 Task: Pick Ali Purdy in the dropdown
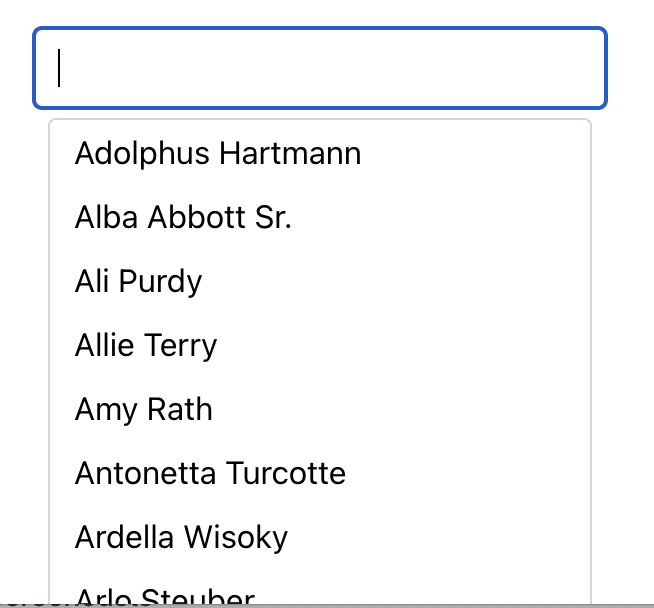tap(138, 282)
